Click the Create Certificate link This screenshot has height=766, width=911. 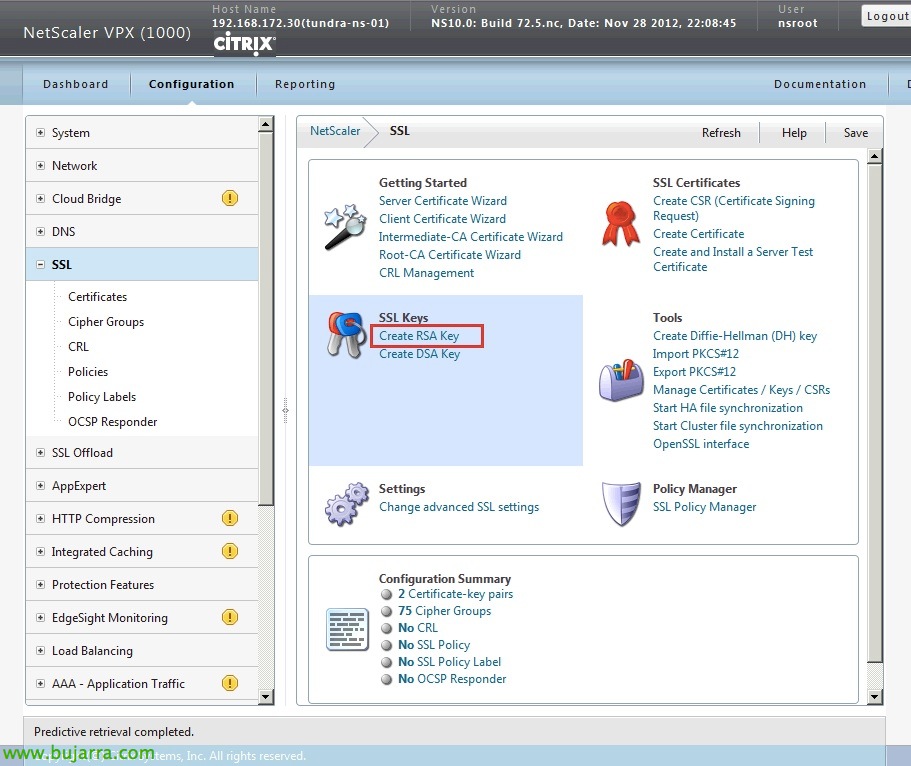pyautogui.click(x=698, y=234)
